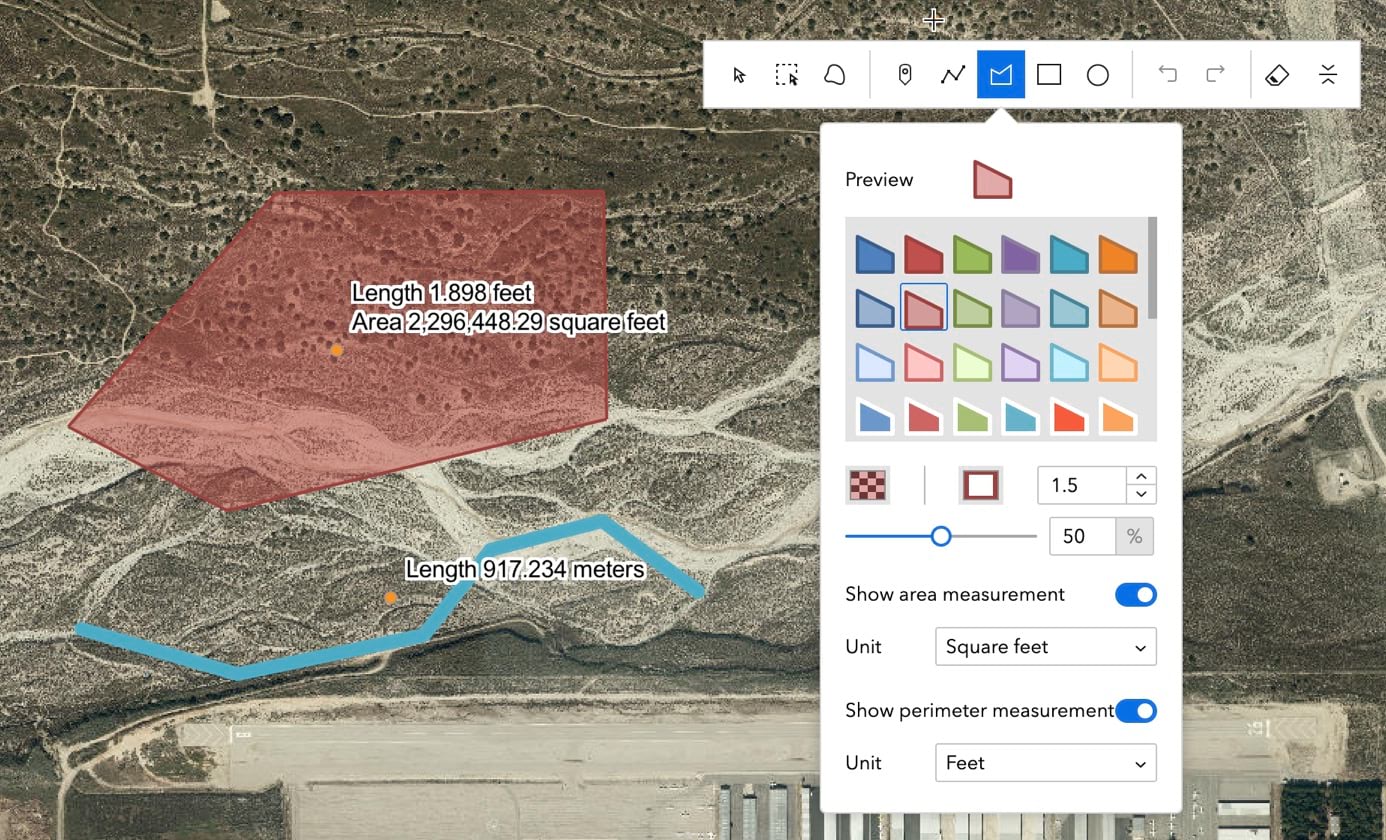Pick the selected semi-transparent red polygon style
Image resolution: width=1386 pixels, height=840 pixels.
(924, 308)
